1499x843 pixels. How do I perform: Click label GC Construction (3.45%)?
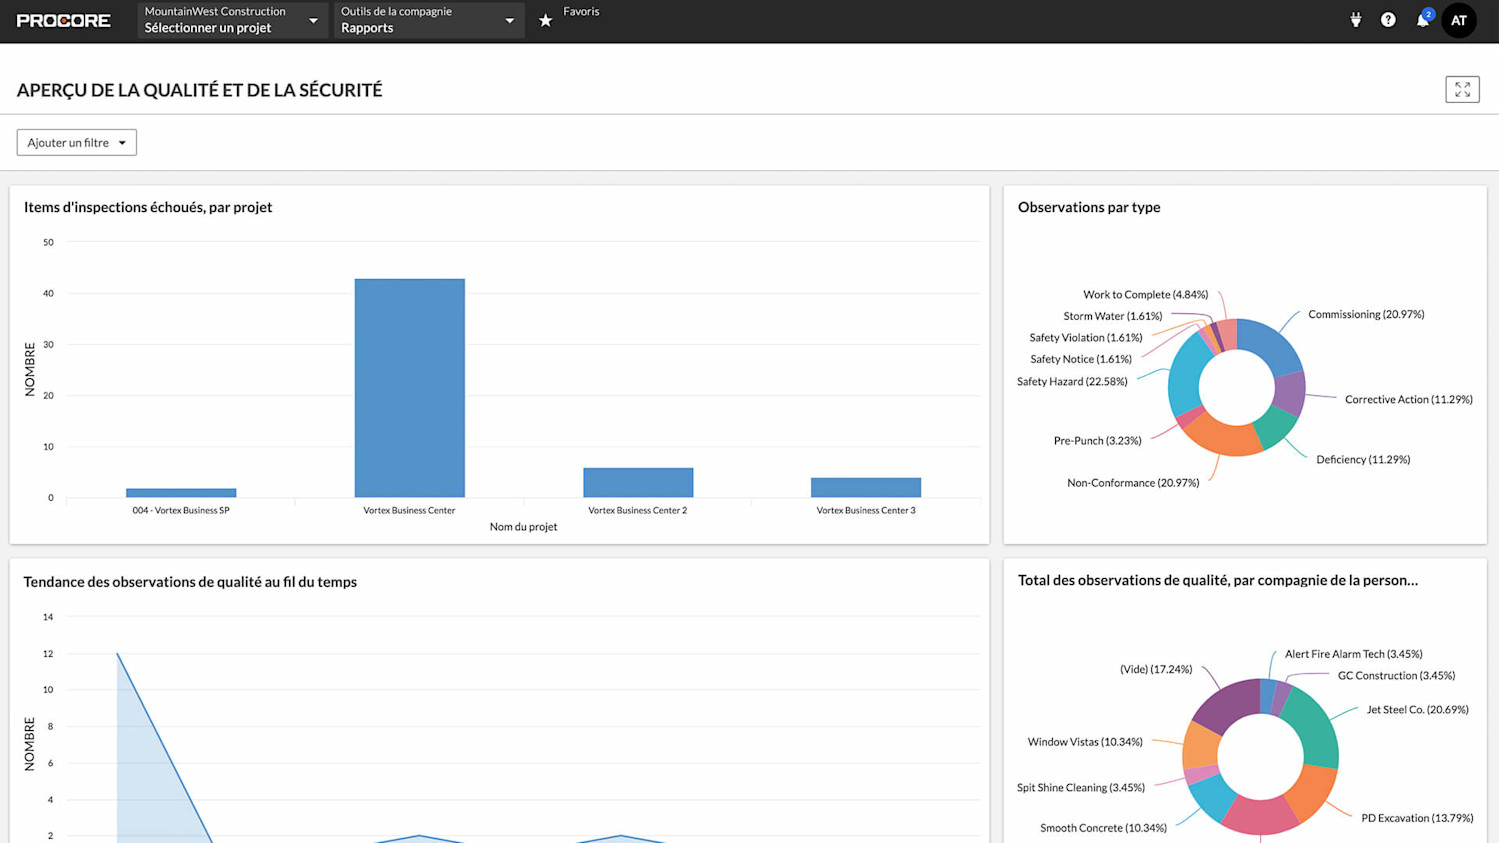click(1396, 676)
